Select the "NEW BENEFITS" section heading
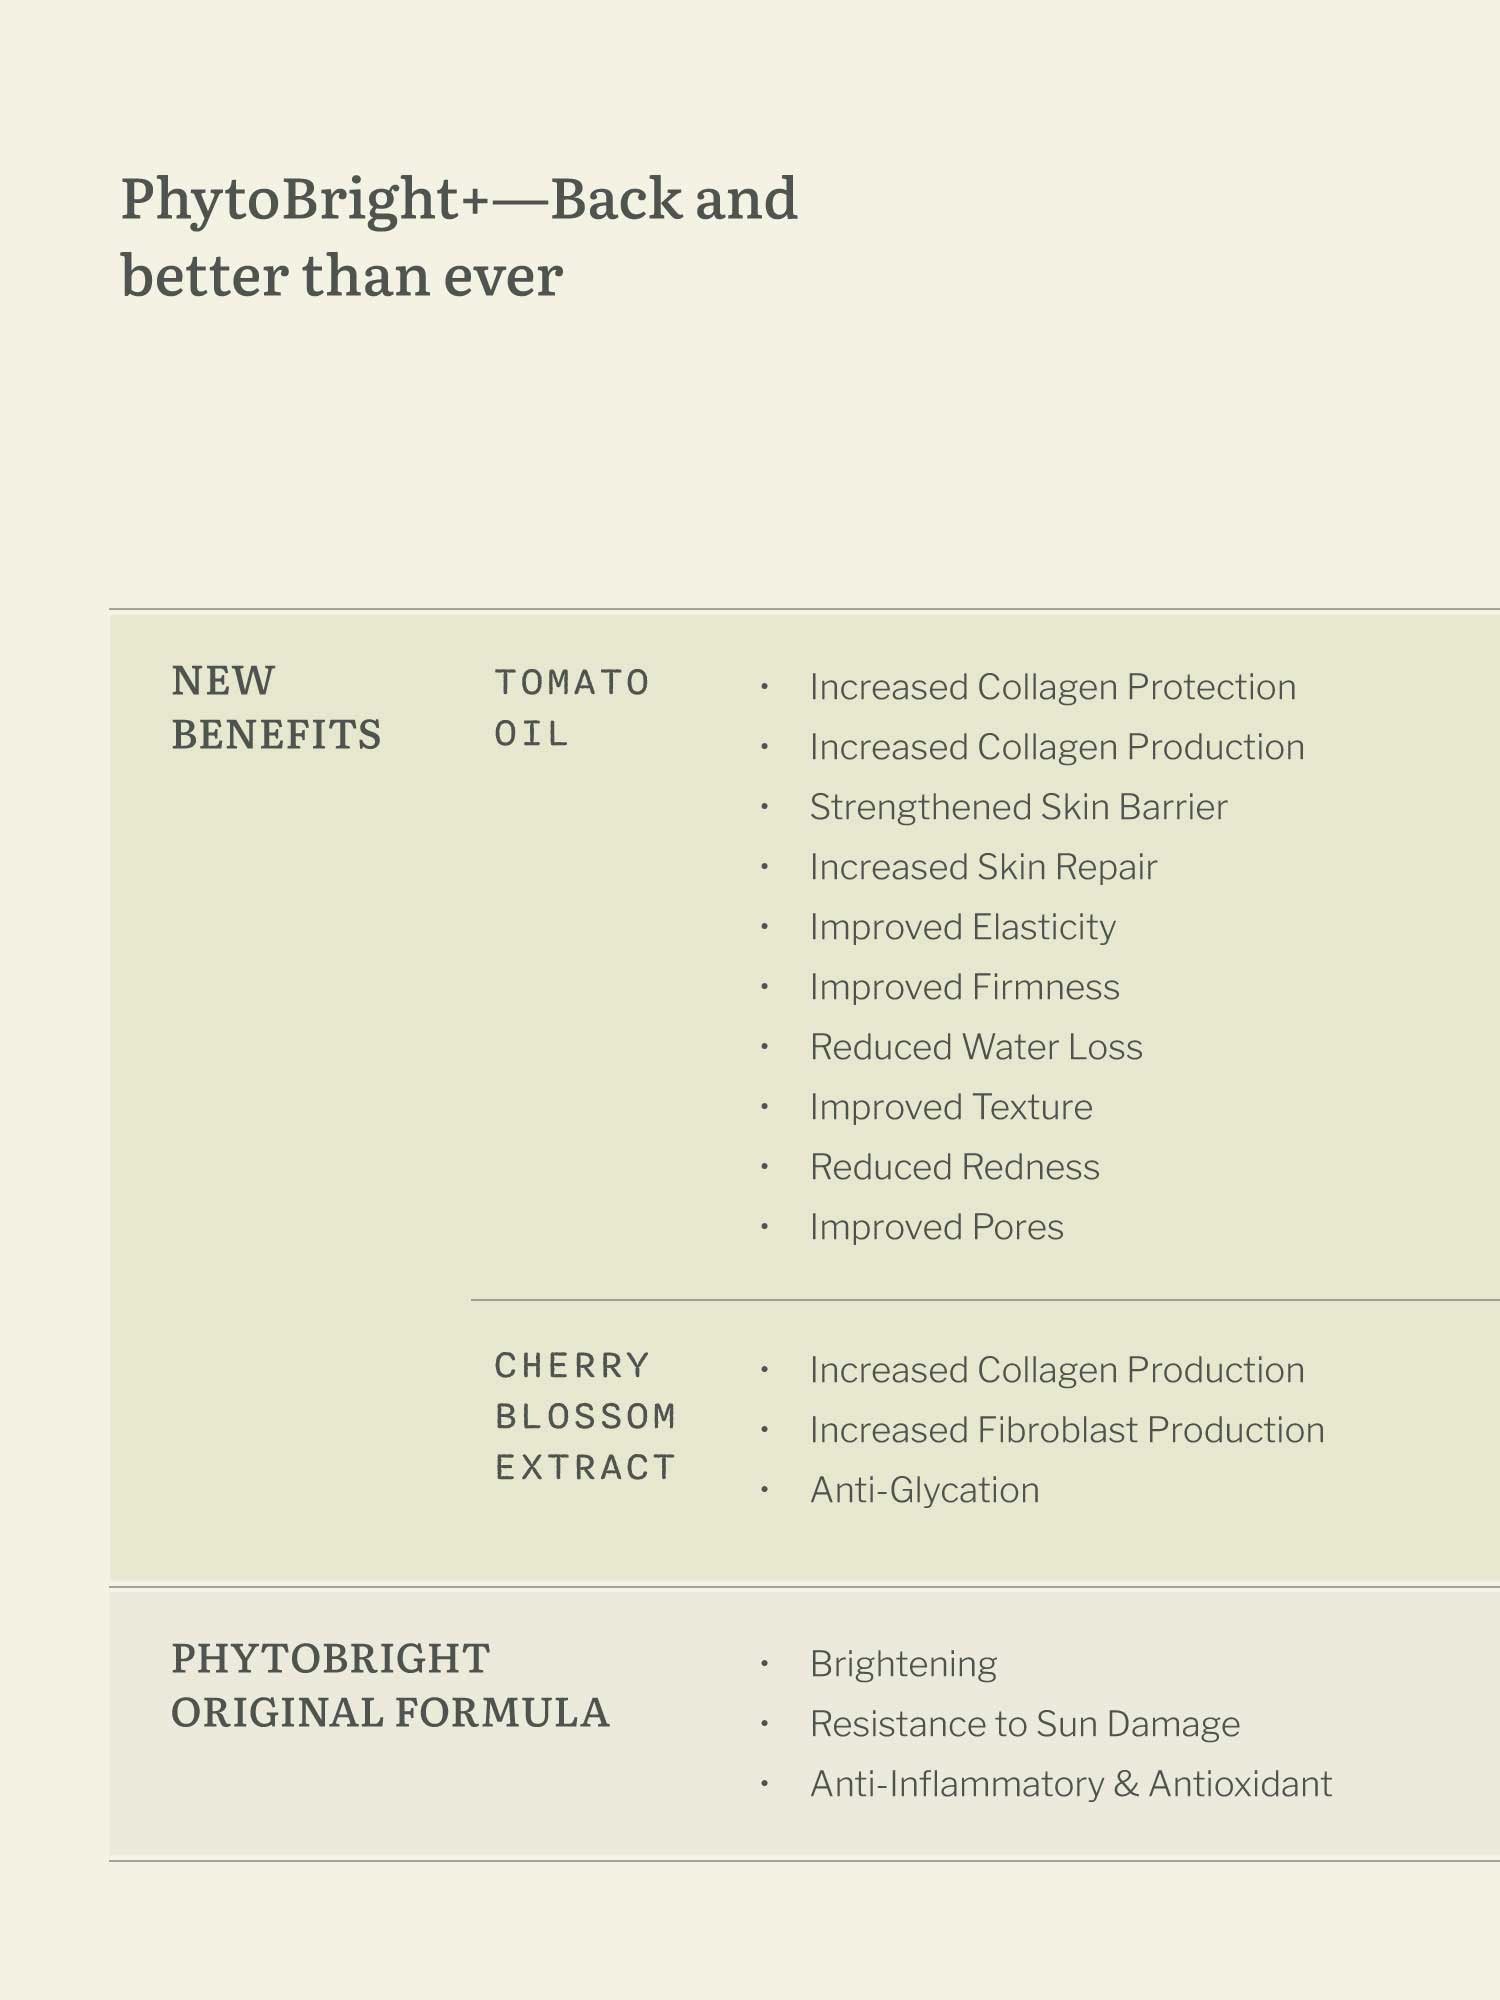This screenshot has width=1500, height=2000. point(276,708)
